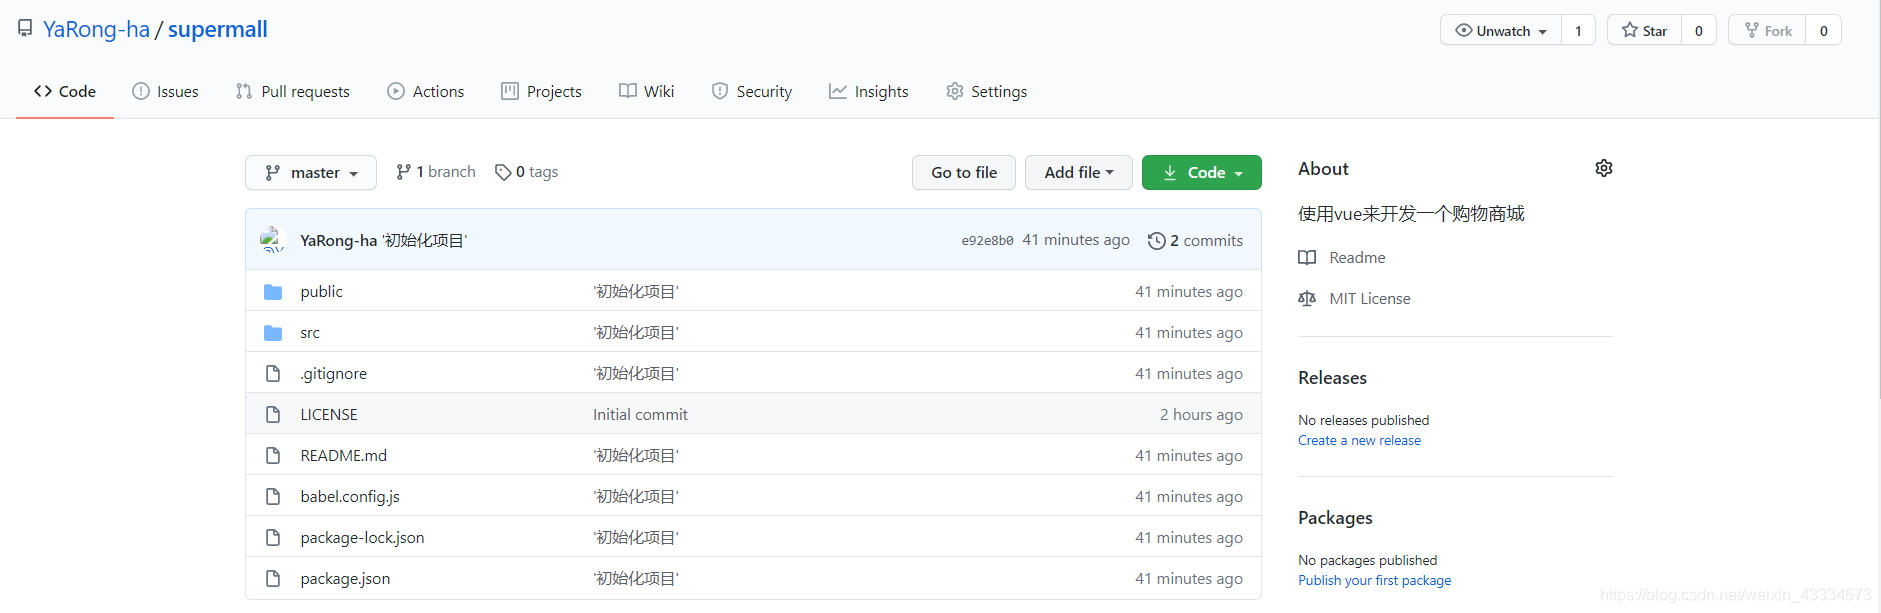Click YaRong-ha author name in commit bar
The width and height of the screenshot is (1881, 613).
(x=339, y=240)
